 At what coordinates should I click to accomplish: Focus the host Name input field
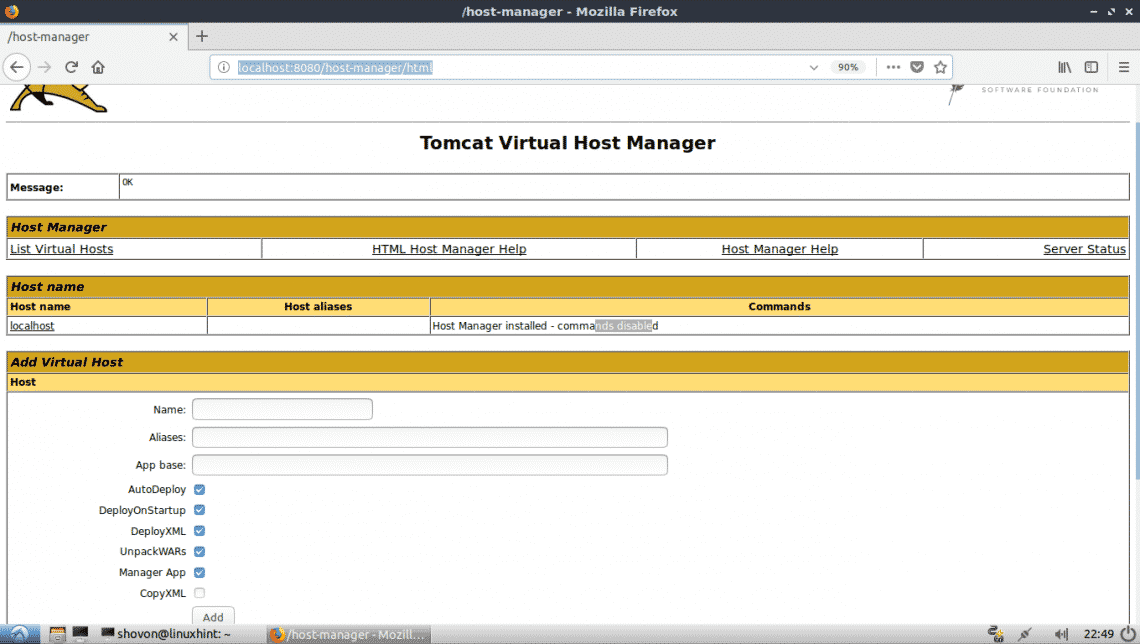[282, 409]
